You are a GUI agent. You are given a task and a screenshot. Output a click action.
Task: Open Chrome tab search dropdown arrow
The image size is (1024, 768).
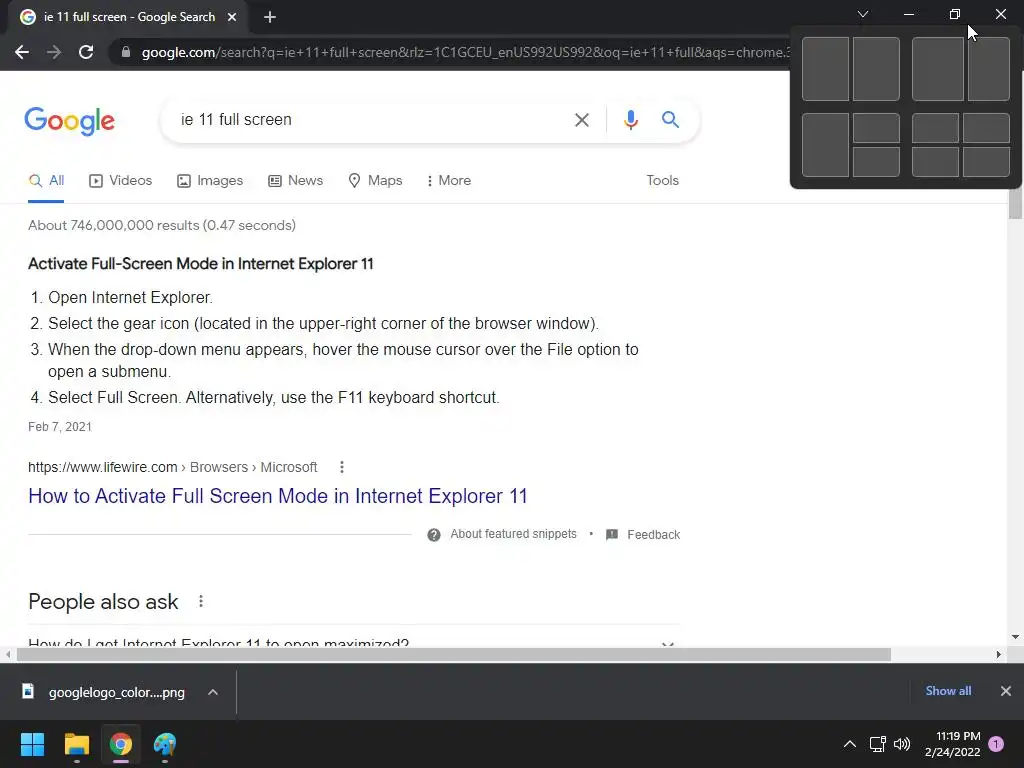click(x=863, y=14)
